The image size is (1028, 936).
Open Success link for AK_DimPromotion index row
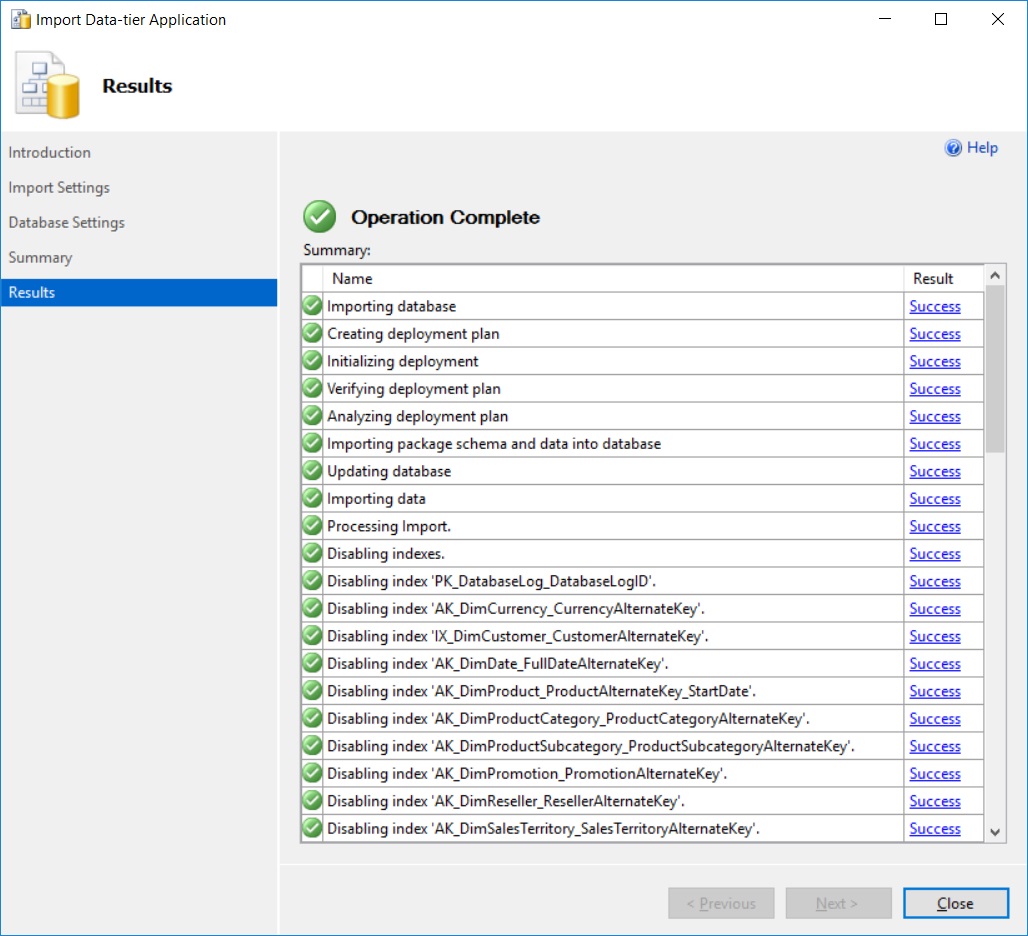[935, 774]
